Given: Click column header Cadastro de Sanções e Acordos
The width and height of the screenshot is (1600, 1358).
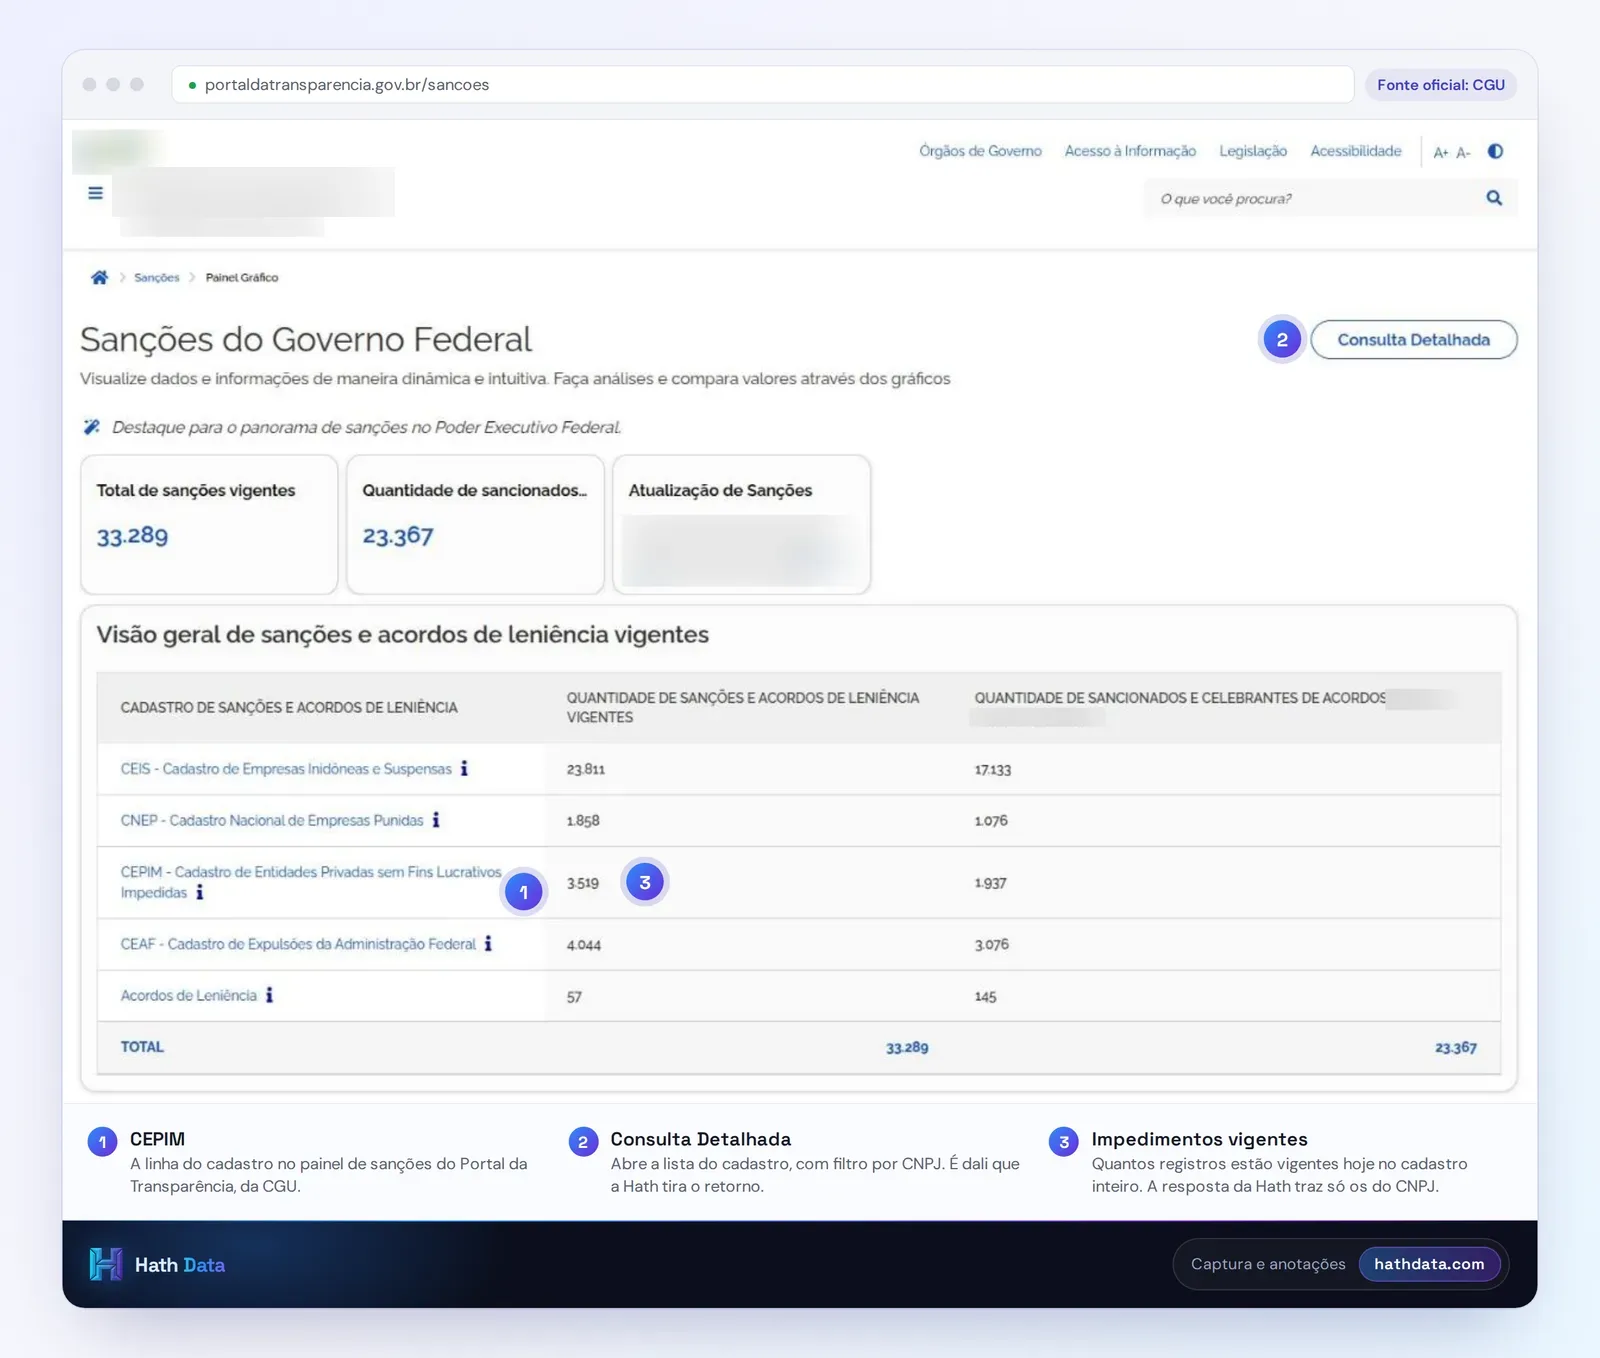Looking at the screenshot, I should pyautogui.click(x=289, y=708).
